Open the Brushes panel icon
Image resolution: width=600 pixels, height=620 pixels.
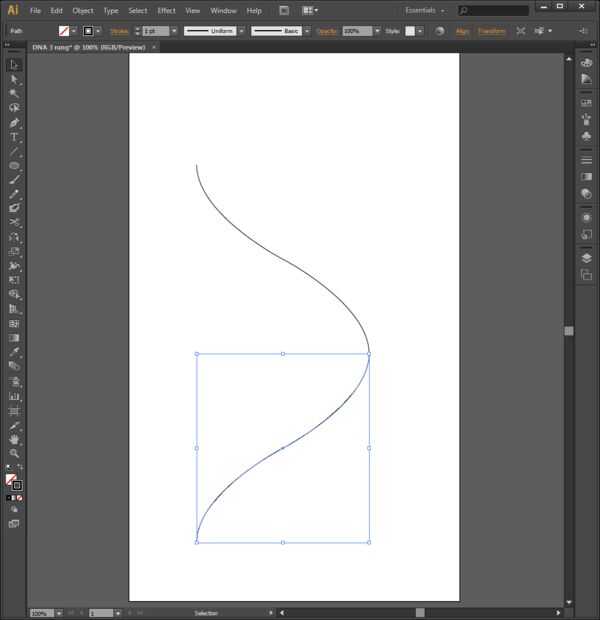point(586,119)
